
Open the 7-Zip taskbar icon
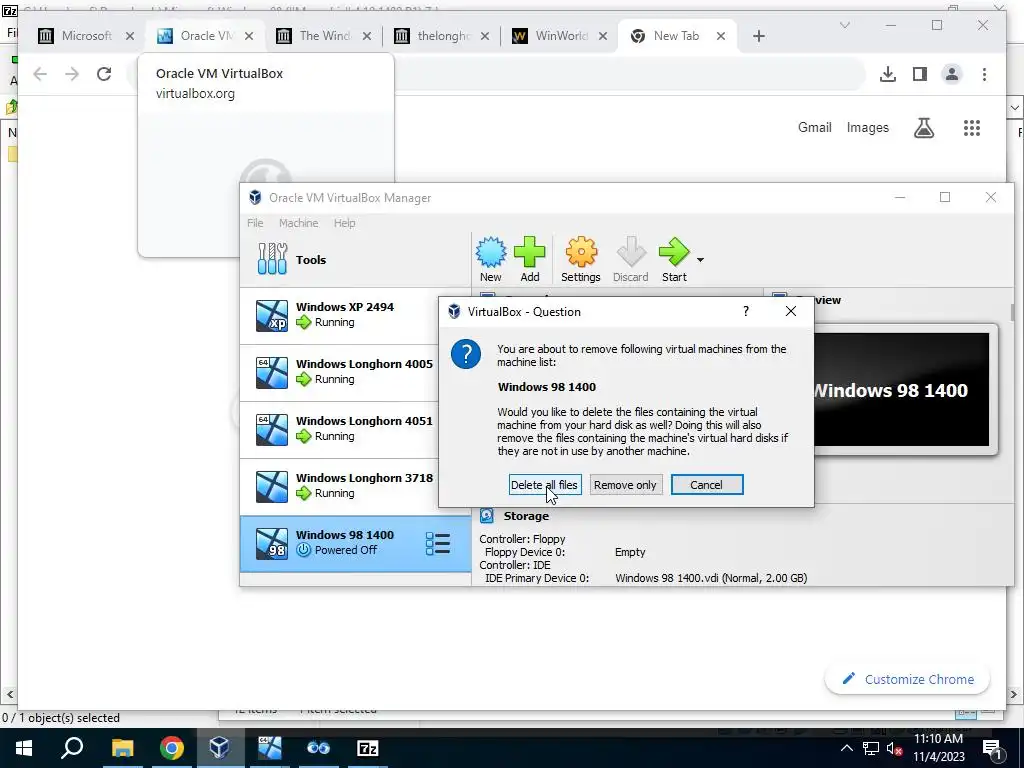(368, 748)
